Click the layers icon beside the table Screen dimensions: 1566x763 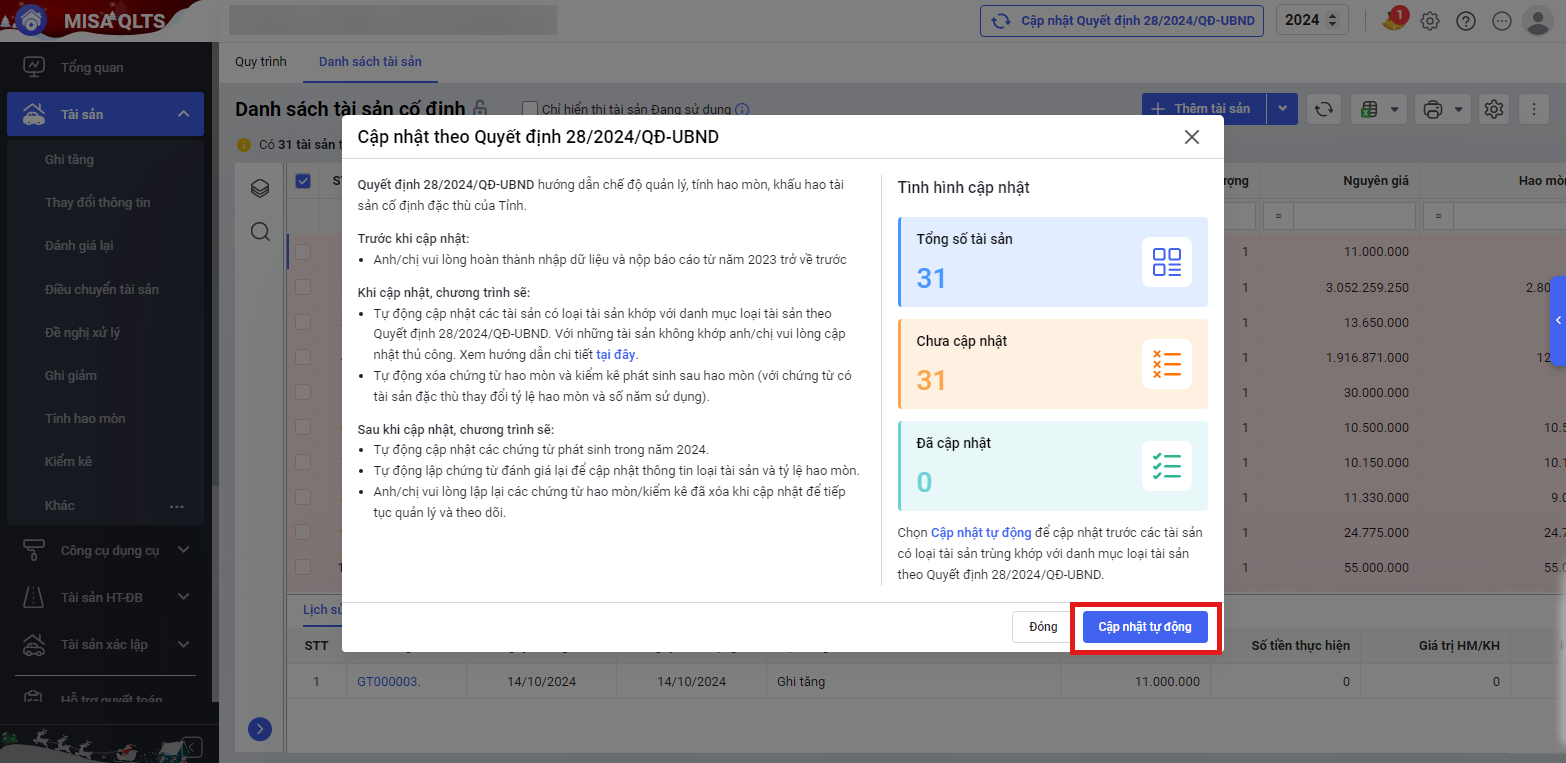260,188
